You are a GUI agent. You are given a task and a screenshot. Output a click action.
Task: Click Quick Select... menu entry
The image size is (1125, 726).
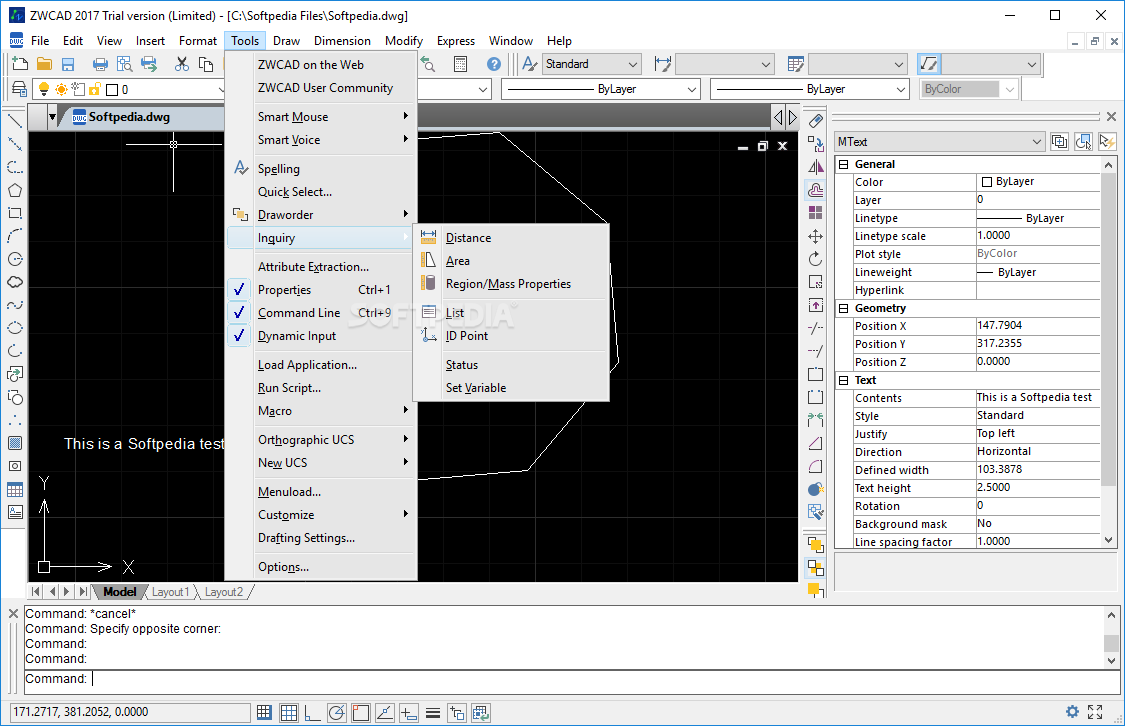click(321, 192)
